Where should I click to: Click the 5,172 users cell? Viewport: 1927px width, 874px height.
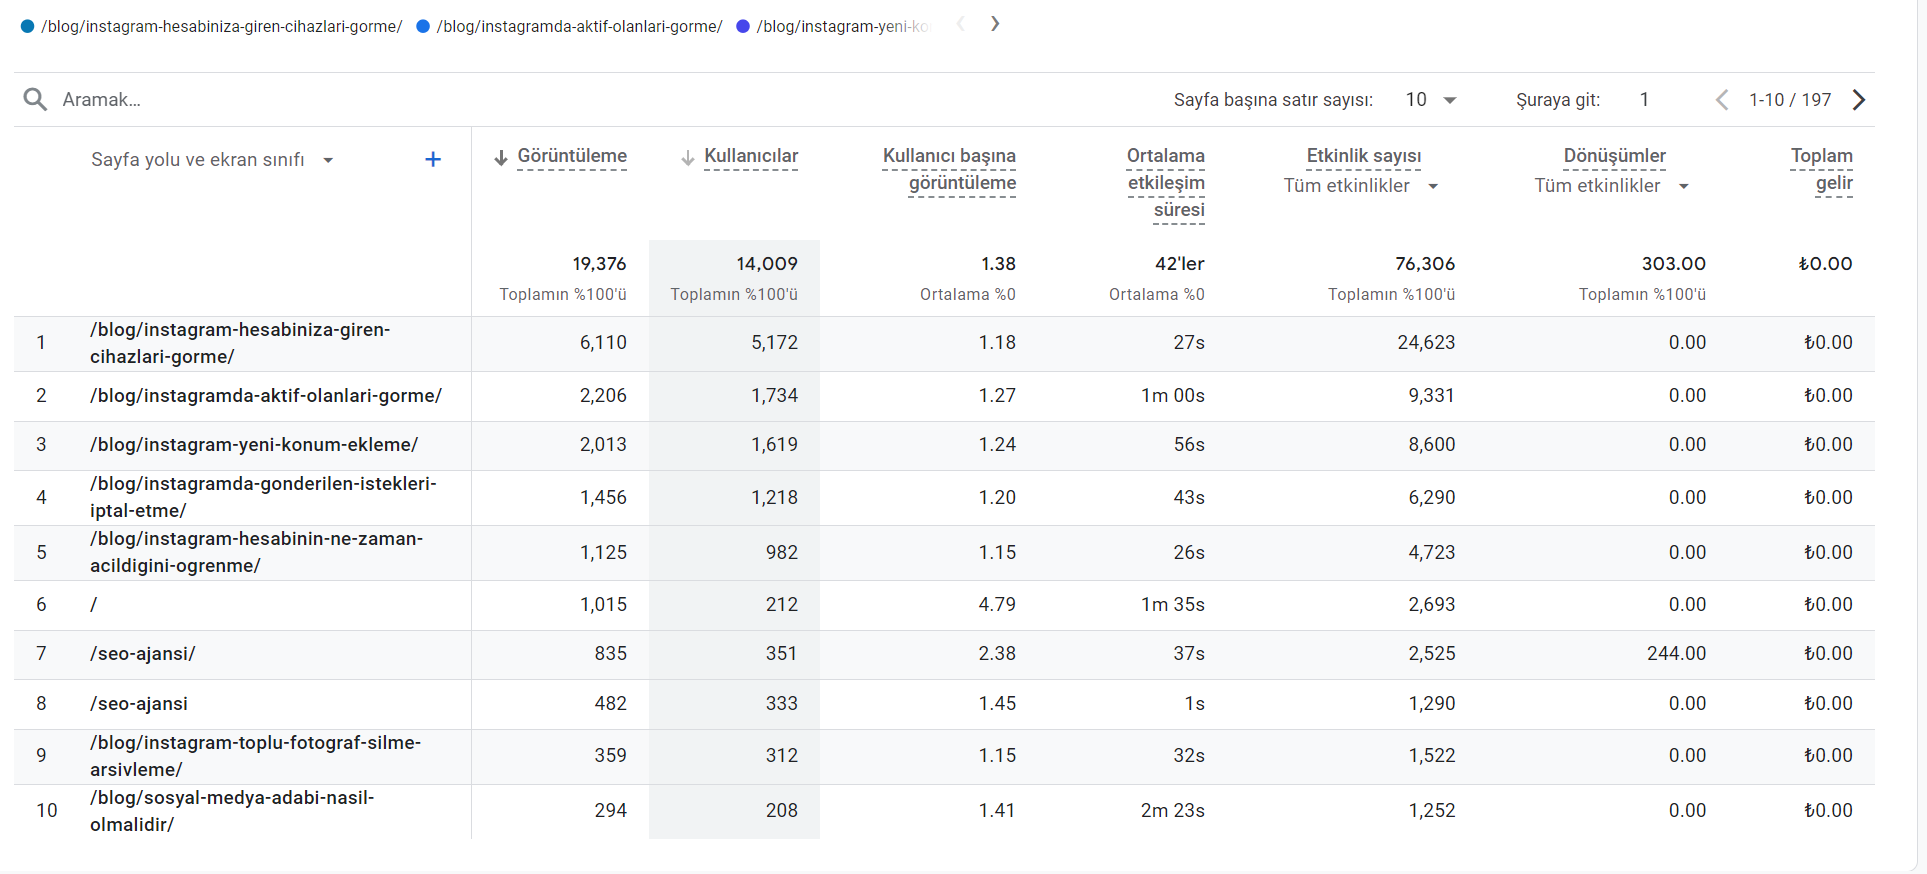[x=774, y=343]
